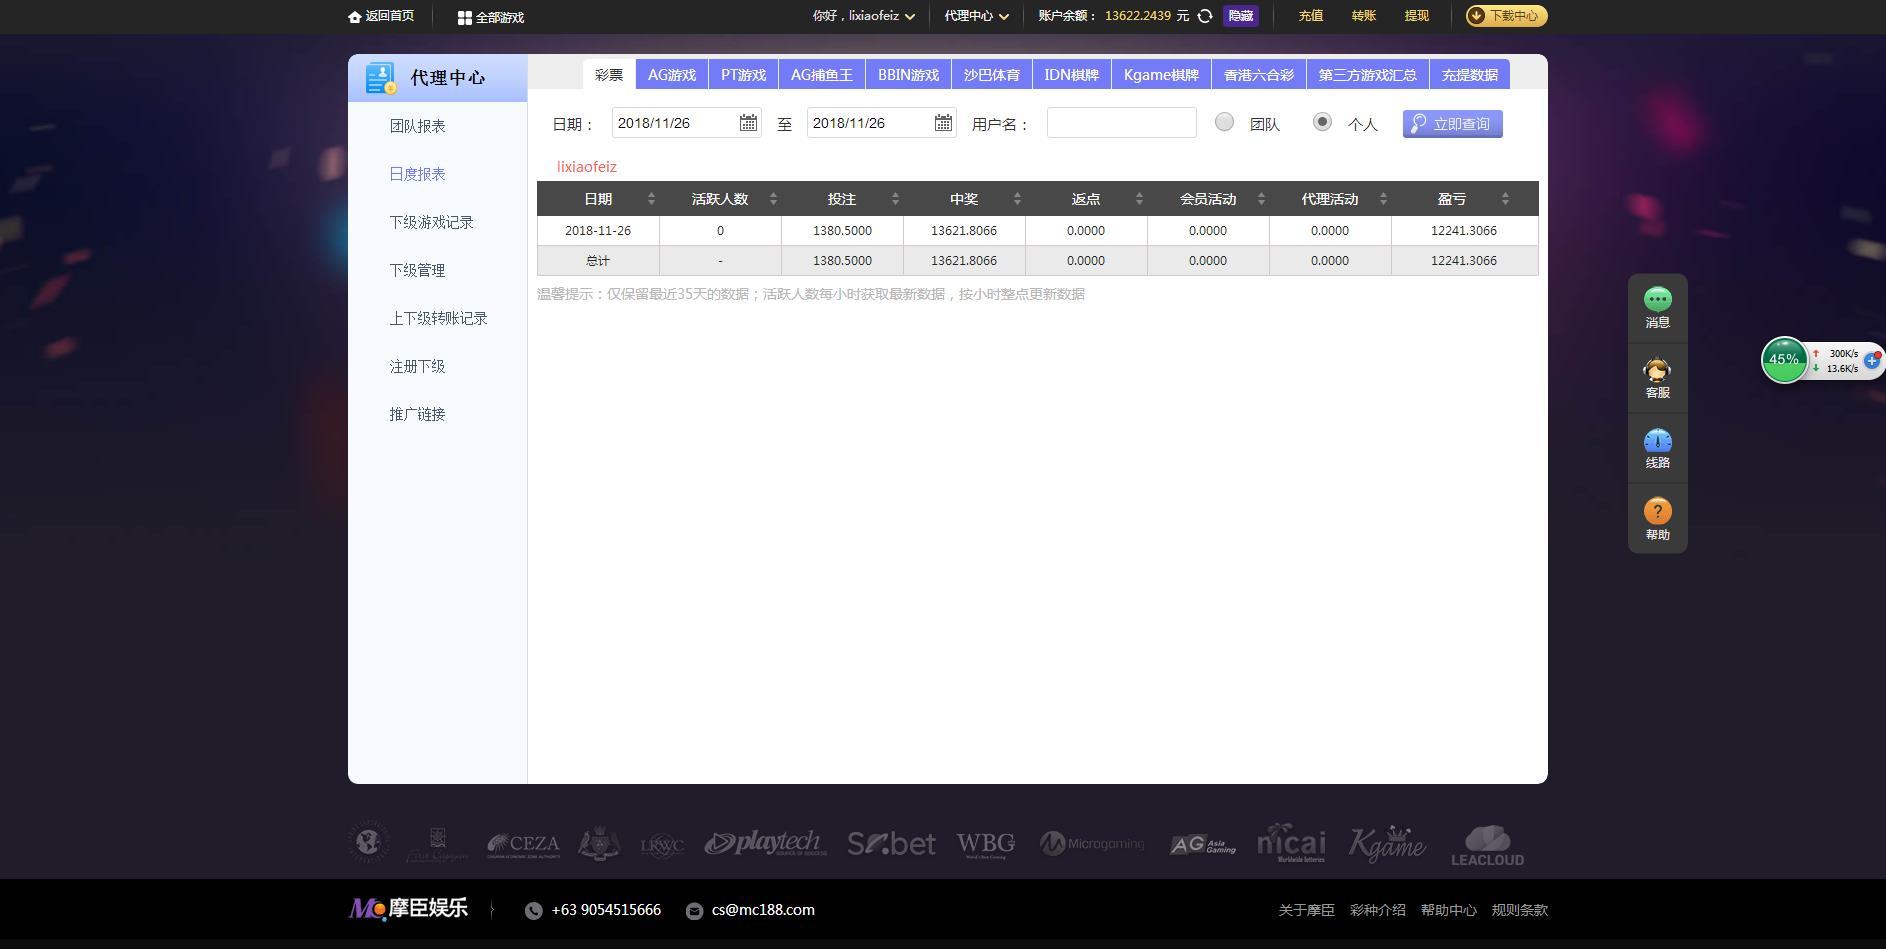This screenshot has width=1886, height=949.
Task: Click the phone icon in footer
Action: pyautogui.click(x=534, y=911)
